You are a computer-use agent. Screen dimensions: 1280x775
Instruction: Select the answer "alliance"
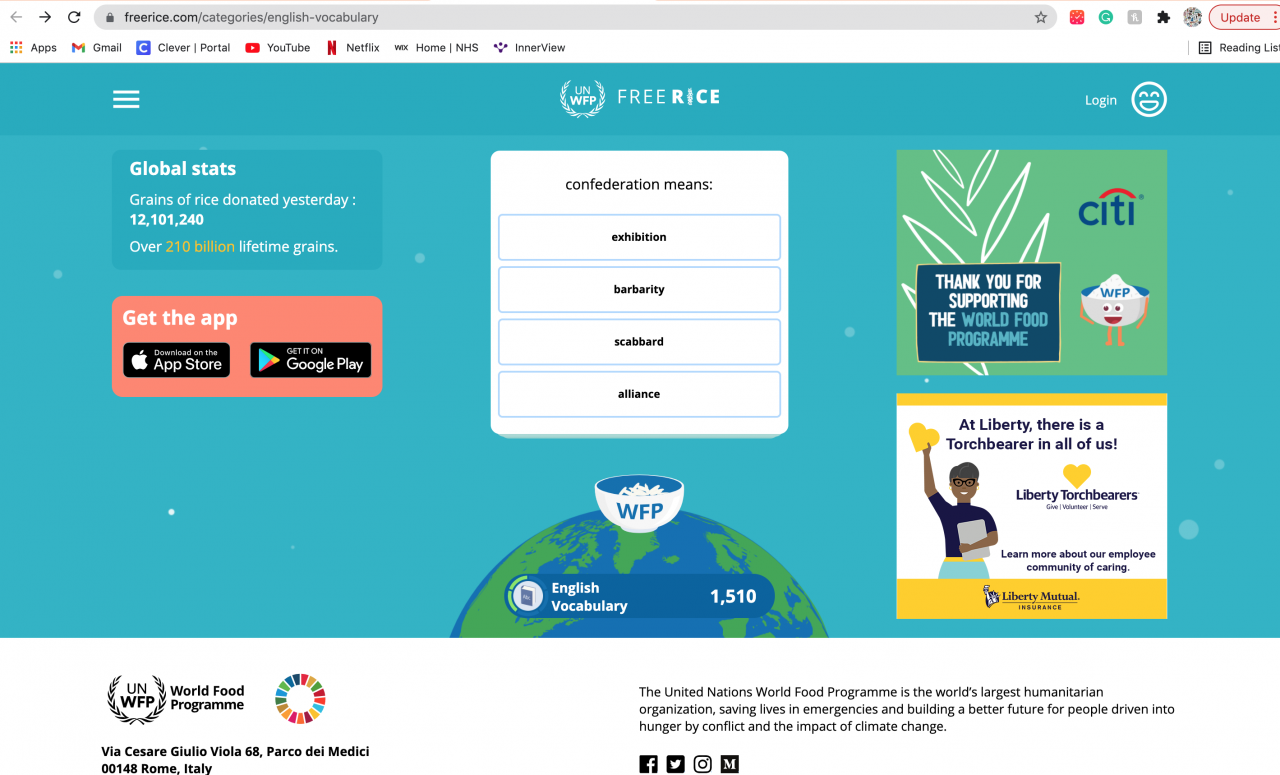tap(639, 394)
